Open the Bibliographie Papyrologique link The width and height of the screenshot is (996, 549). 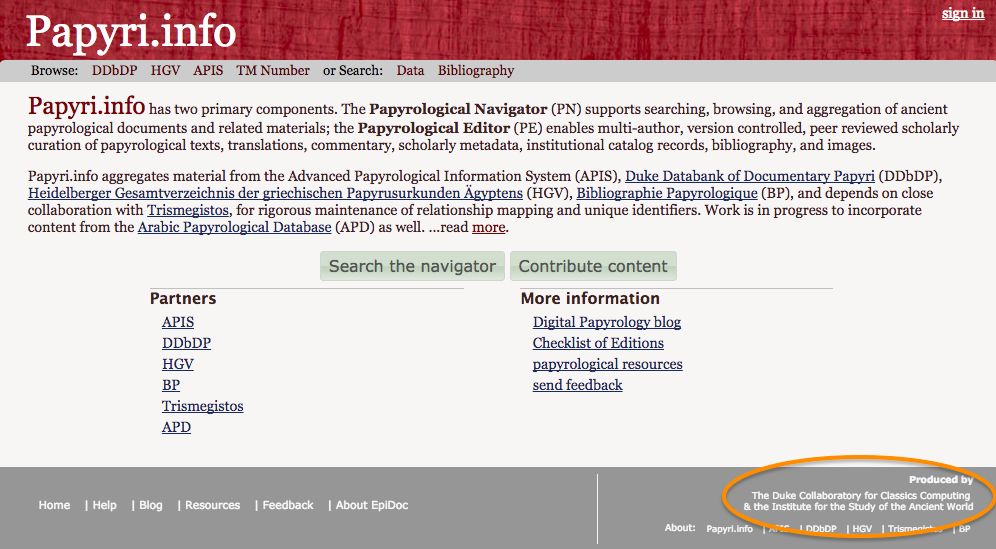point(667,193)
